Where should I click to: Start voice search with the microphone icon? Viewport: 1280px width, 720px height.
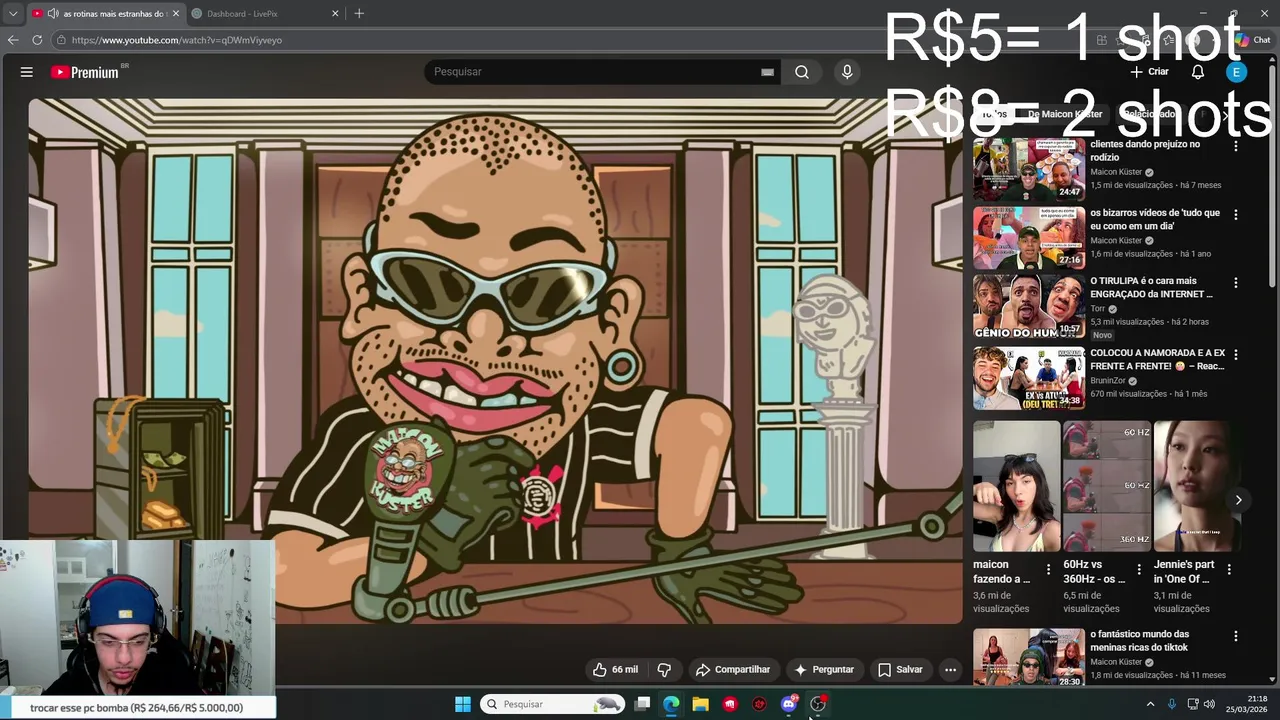[x=847, y=72]
